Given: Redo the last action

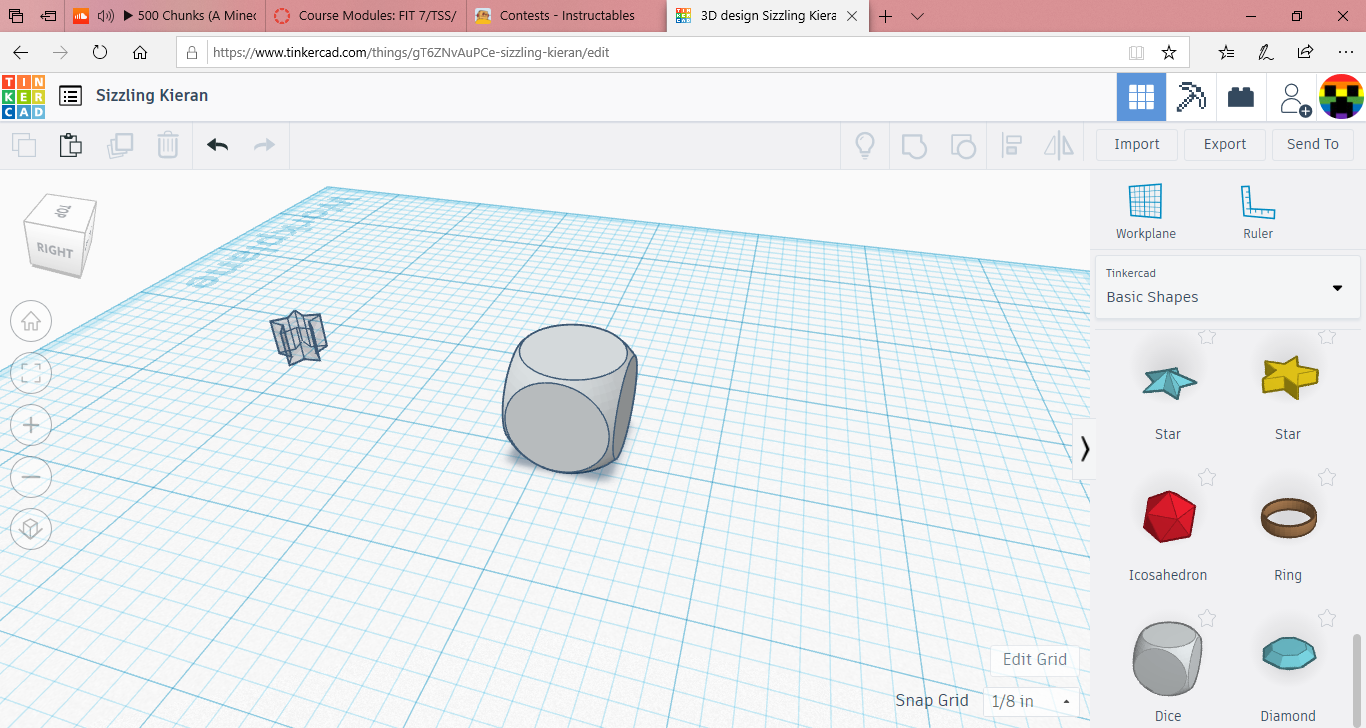Looking at the screenshot, I should coord(264,145).
